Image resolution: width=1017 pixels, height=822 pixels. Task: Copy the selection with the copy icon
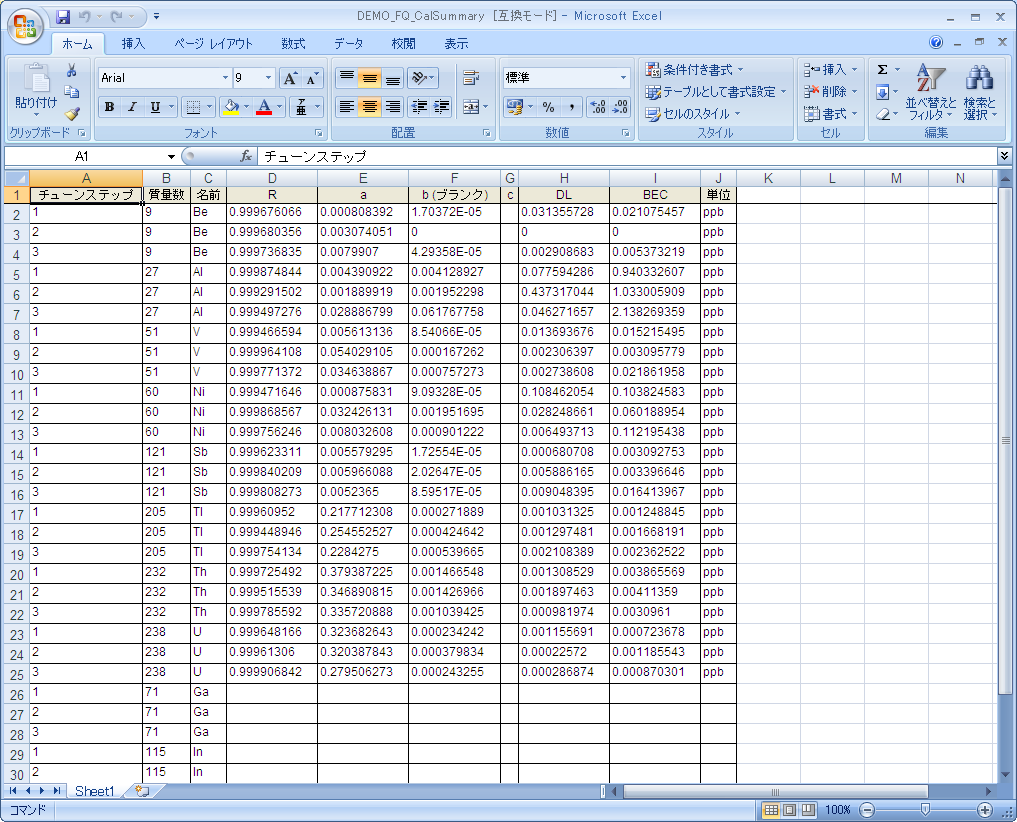(72, 92)
